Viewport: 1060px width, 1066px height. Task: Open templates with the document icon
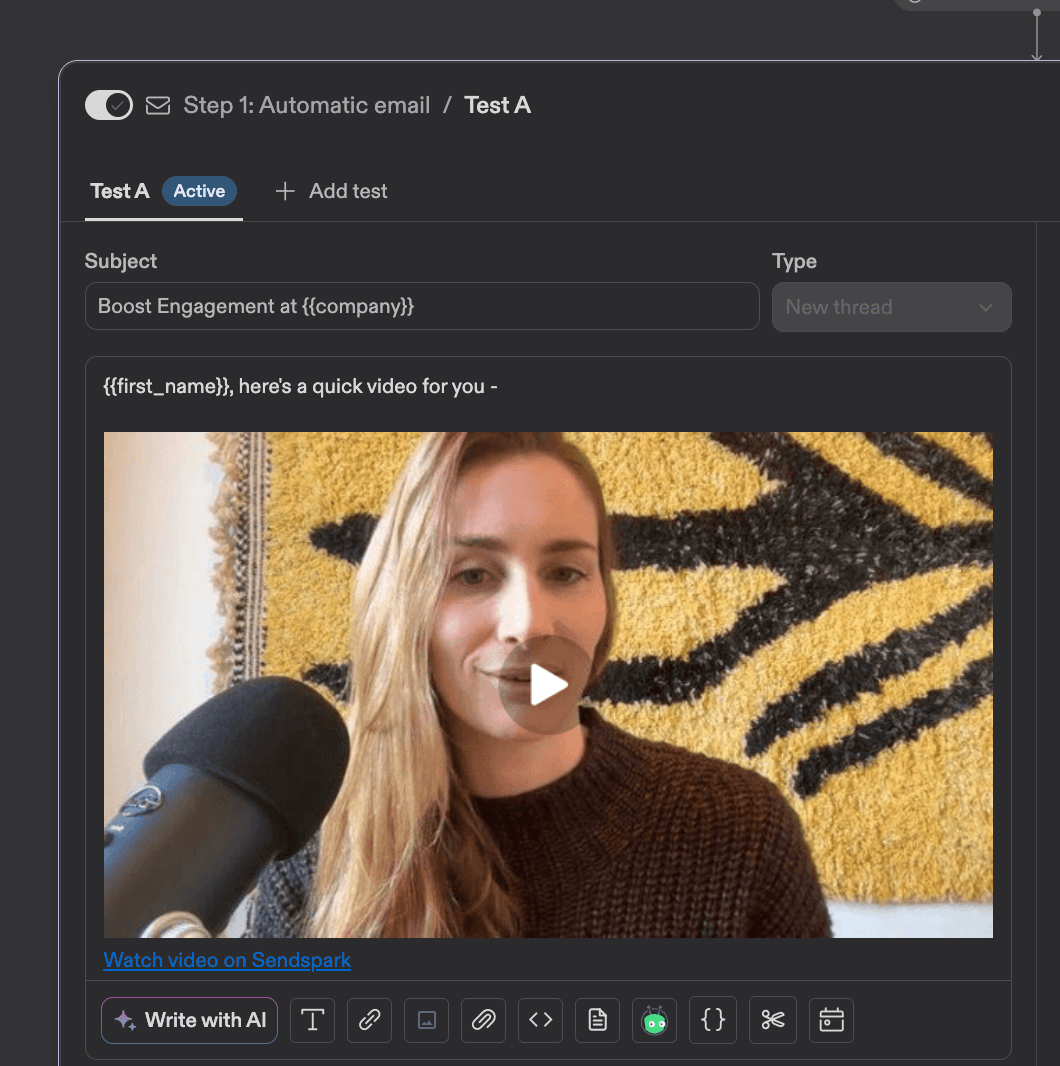point(598,1020)
